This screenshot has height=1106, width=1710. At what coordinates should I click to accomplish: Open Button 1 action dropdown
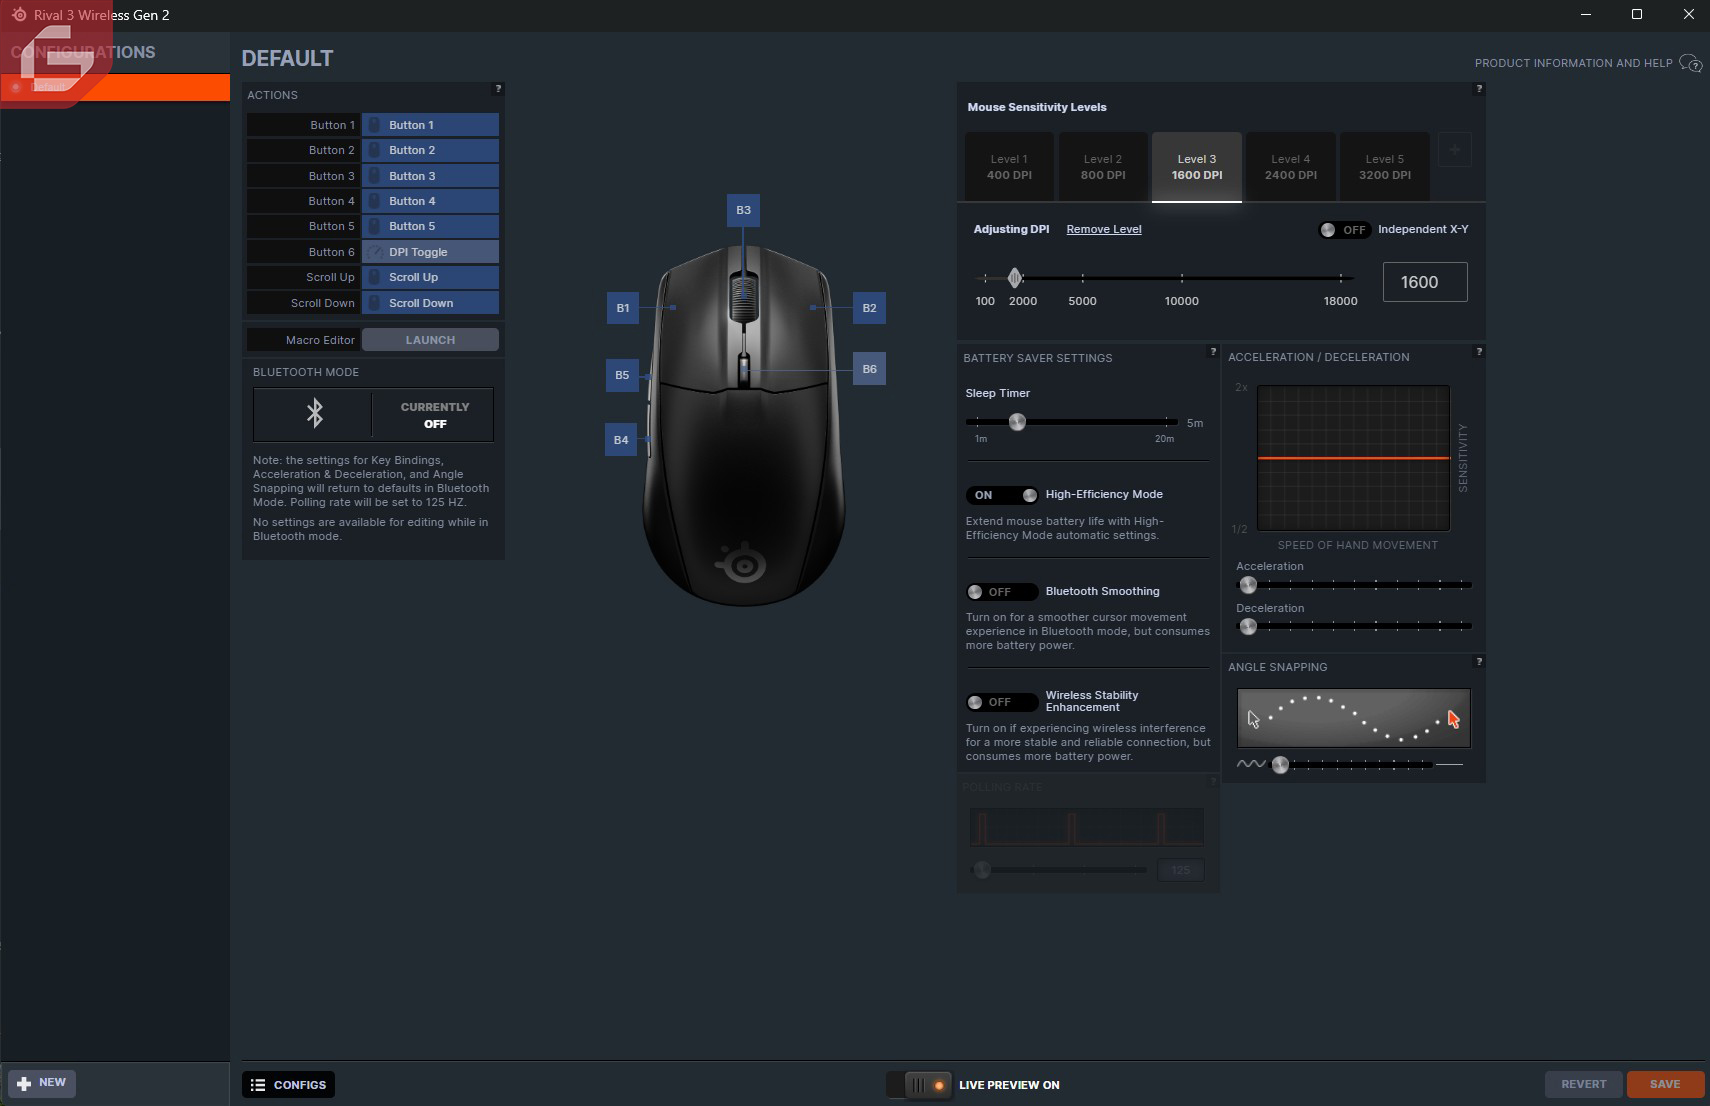coord(430,125)
